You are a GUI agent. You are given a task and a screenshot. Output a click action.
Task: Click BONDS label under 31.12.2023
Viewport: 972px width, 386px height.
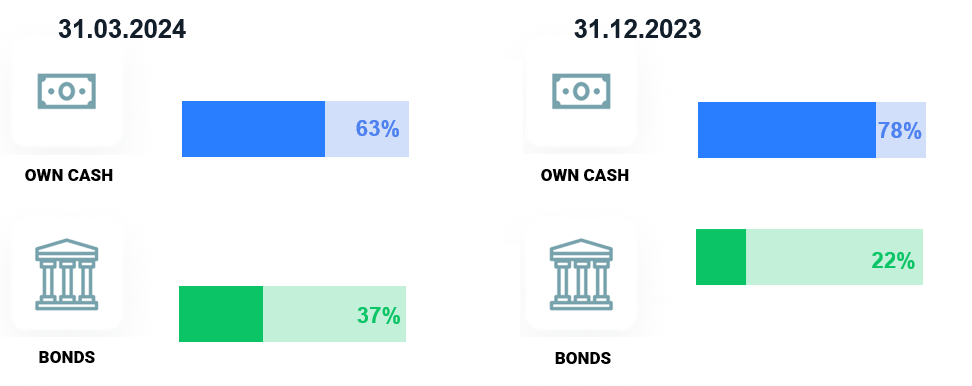(583, 358)
